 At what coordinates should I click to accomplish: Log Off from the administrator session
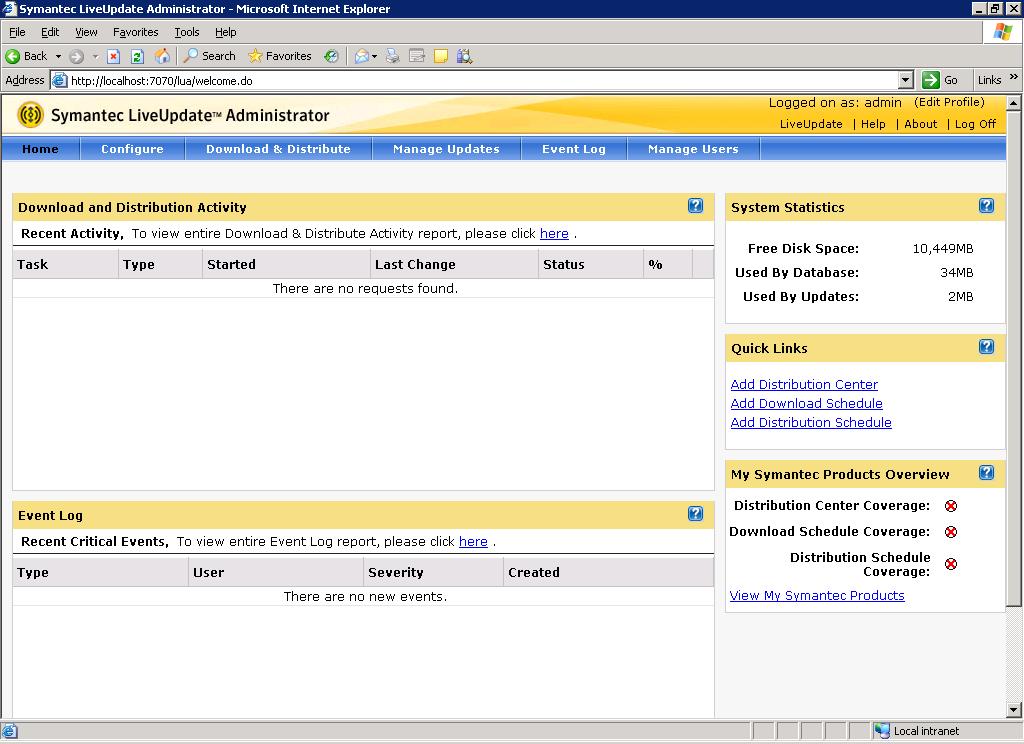point(975,124)
